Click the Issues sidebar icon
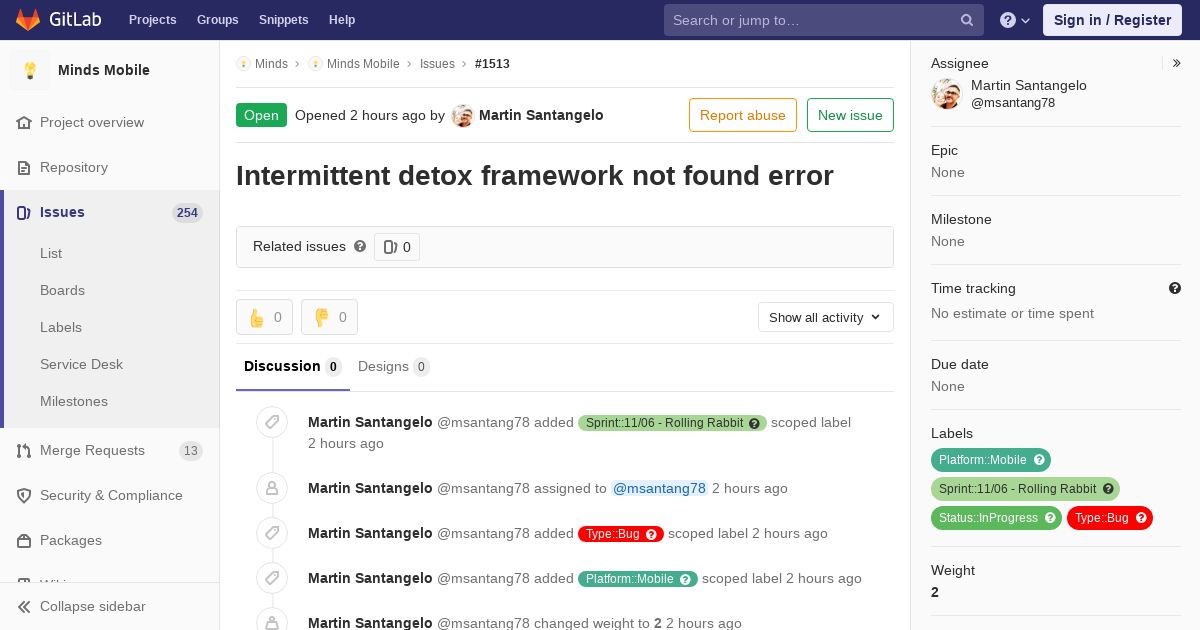 coord(24,212)
